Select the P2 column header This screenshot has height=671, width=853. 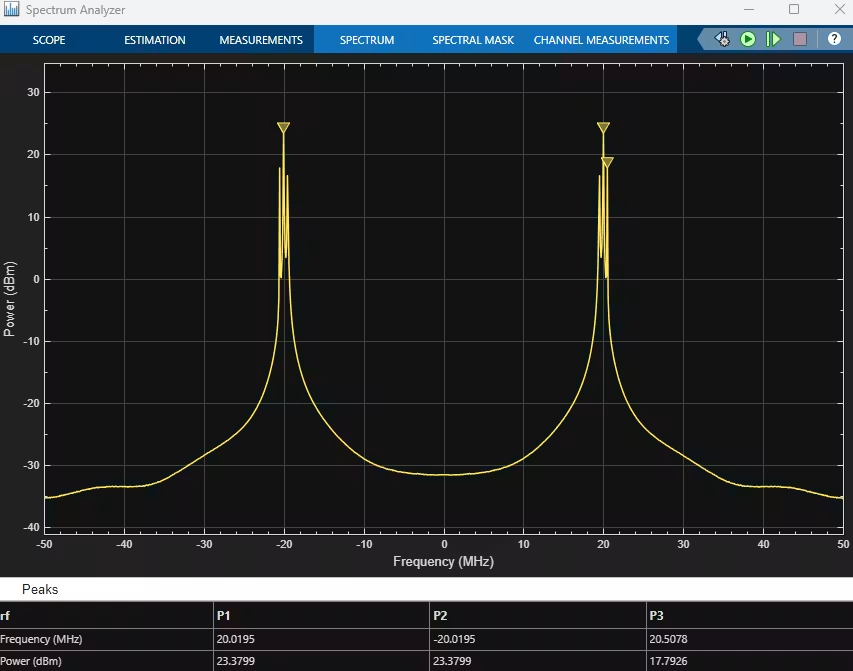point(440,615)
